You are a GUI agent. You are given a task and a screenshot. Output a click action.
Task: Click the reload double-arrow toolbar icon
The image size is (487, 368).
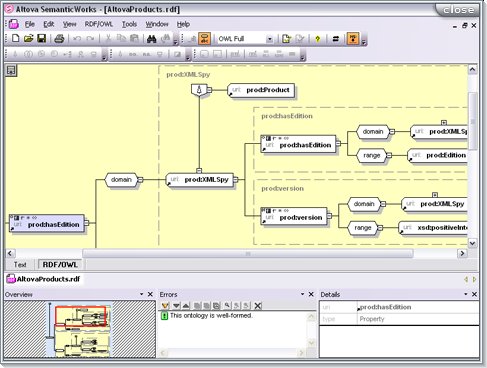pyautogui.click(x=335, y=39)
